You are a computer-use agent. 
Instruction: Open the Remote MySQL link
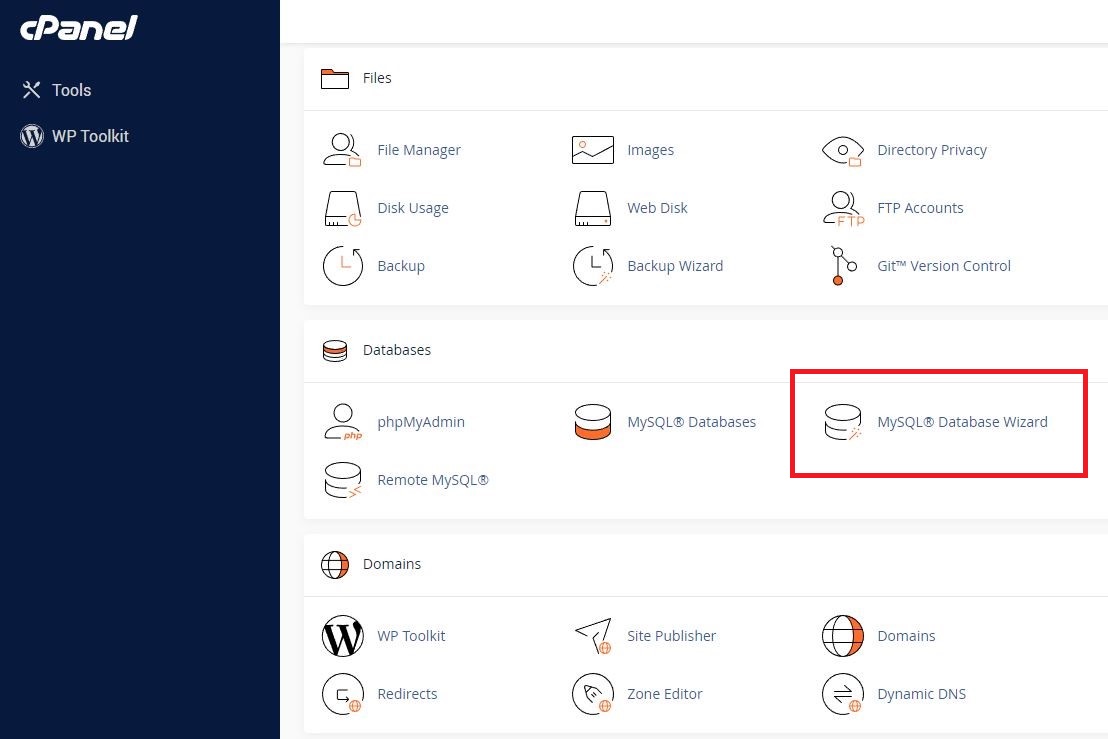[x=433, y=480]
